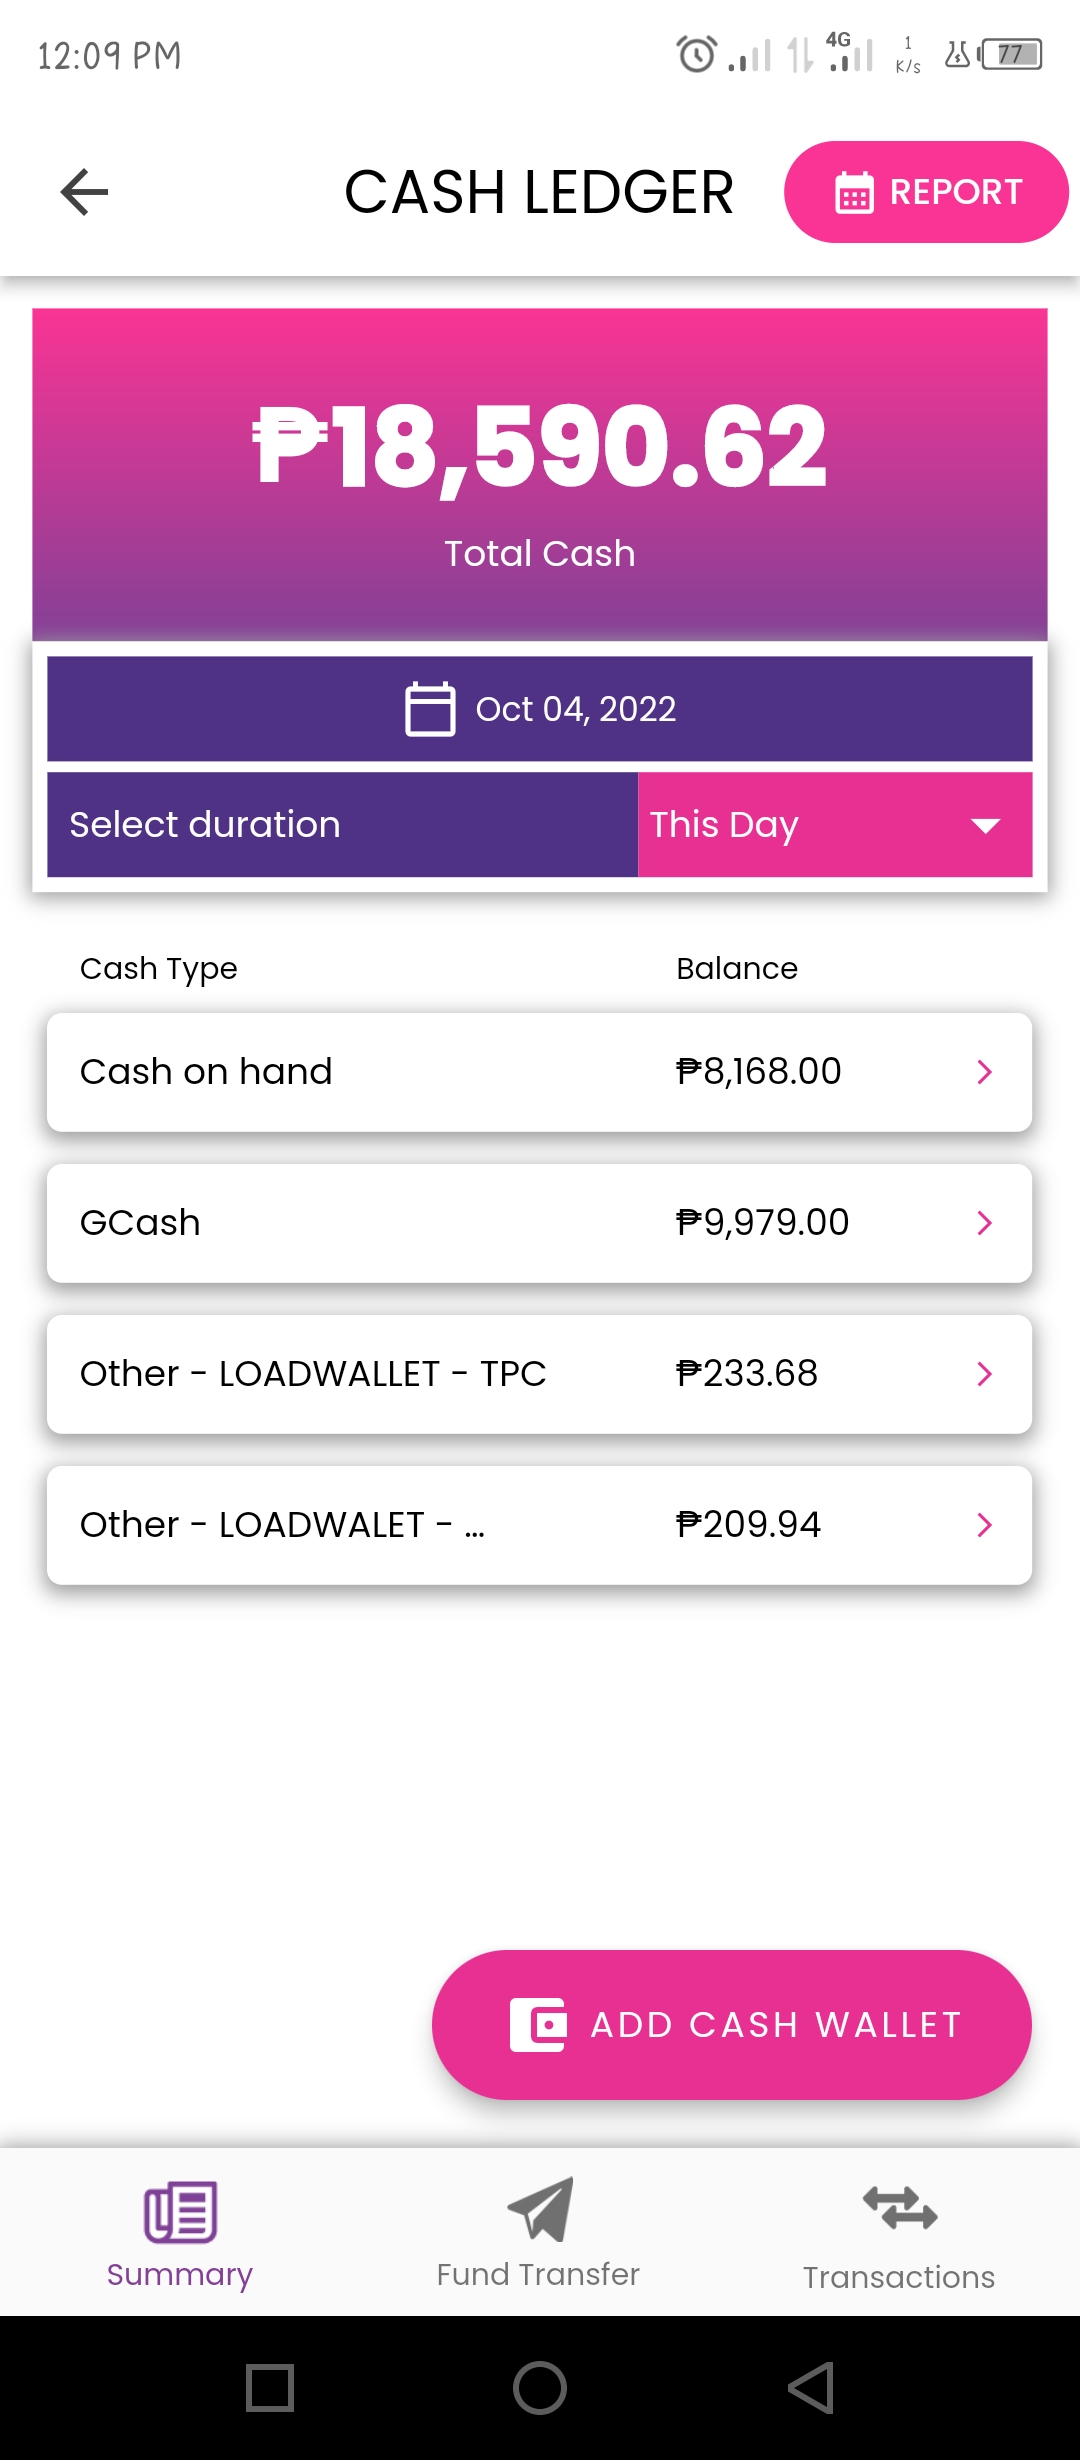Image resolution: width=1080 pixels, height=2460 pixels.
Task: Open the This Day duration dropdown
Action: pyautogui.click(x=835, y=825)
